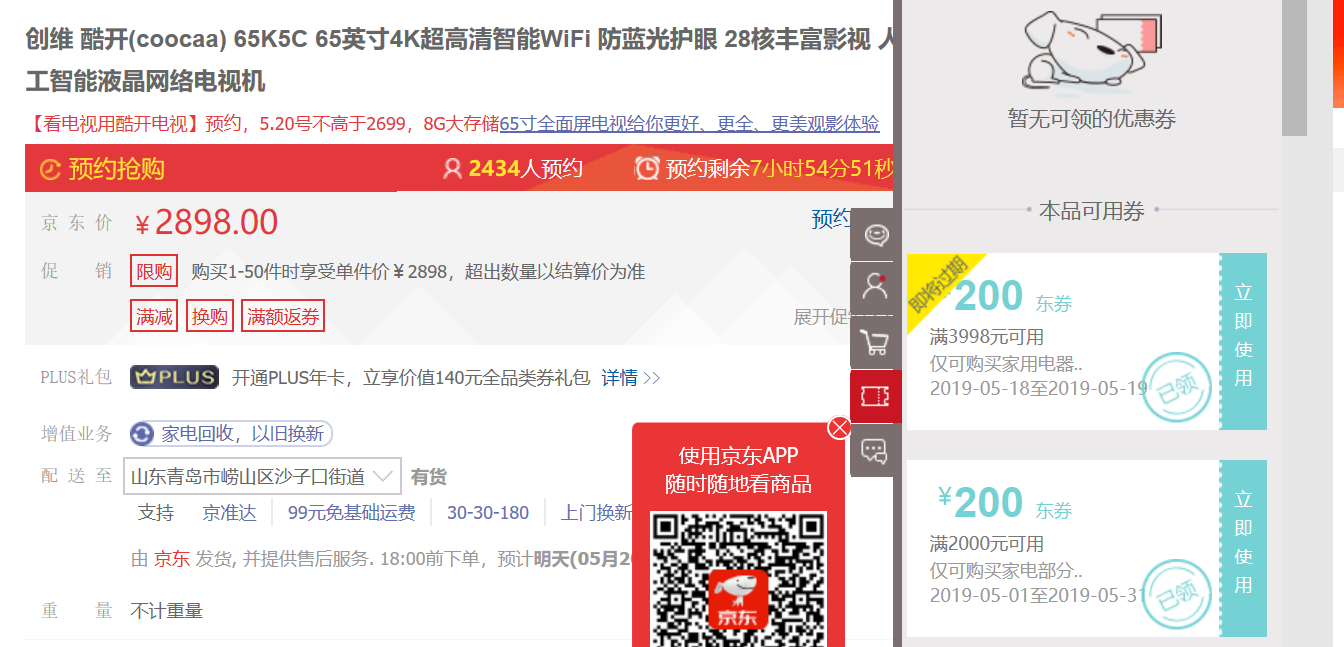Click the 满减 promotion tag
Screen dimensions: 1344x647
pos(154,316)
